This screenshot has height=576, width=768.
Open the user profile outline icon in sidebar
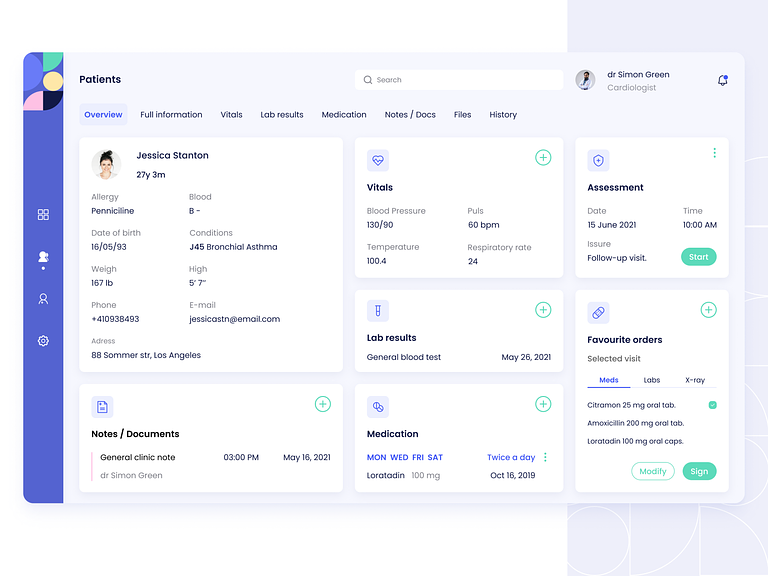43,299
